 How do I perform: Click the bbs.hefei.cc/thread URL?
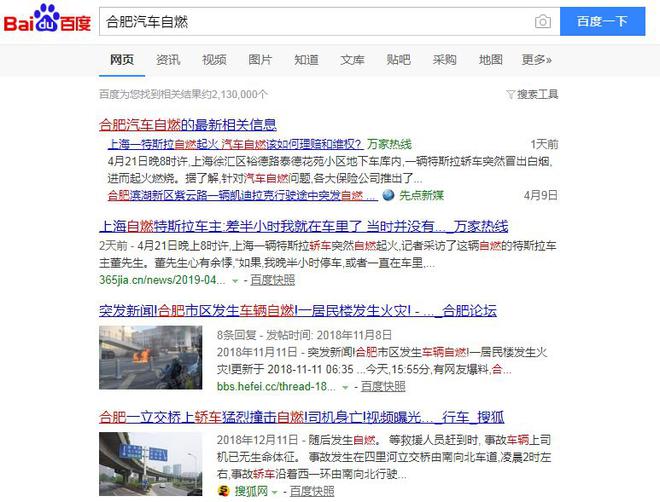276,387
